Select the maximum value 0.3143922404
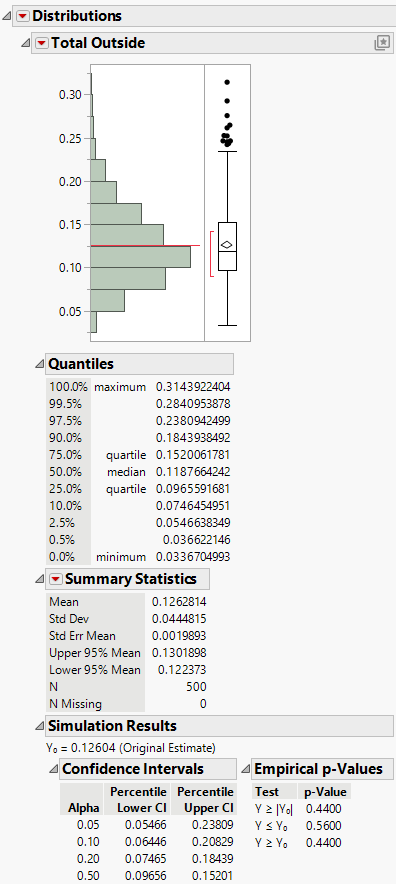The width and height of the screenshot is (396, 884). point(193,387)
